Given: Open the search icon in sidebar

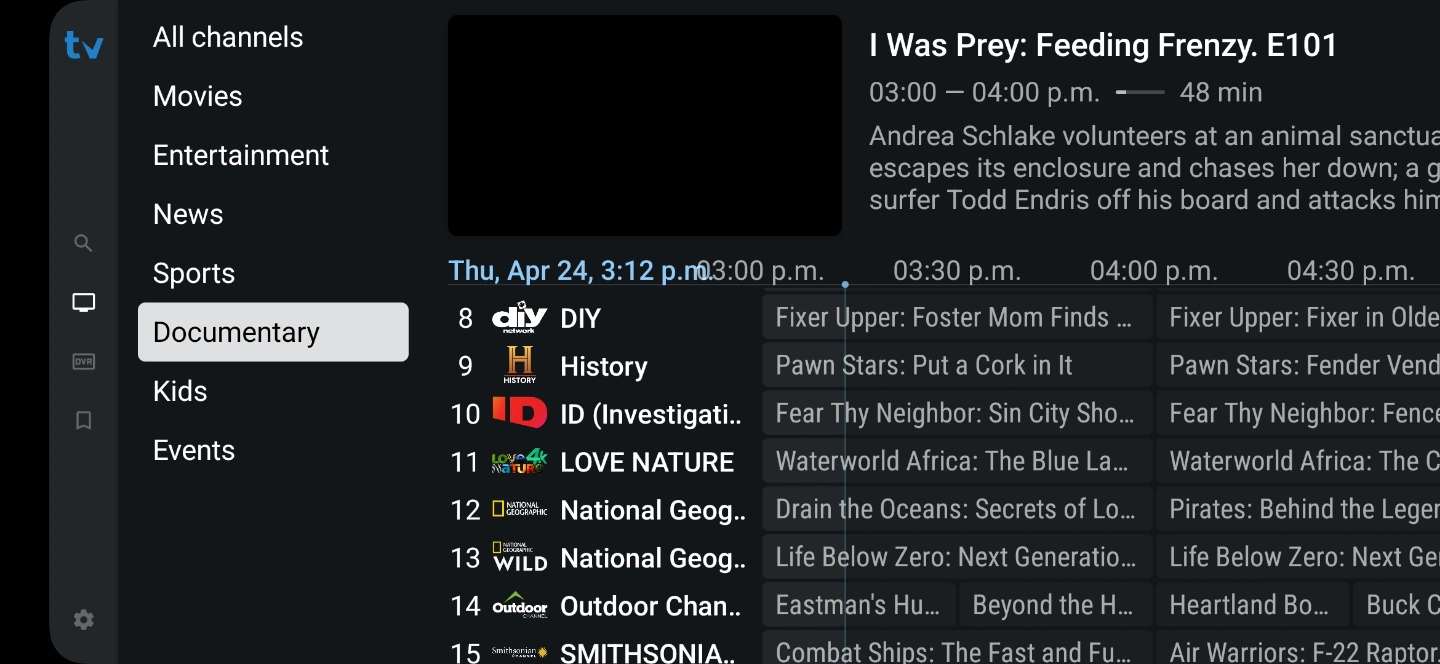Looking at the screenshot, I should point(84,243).
